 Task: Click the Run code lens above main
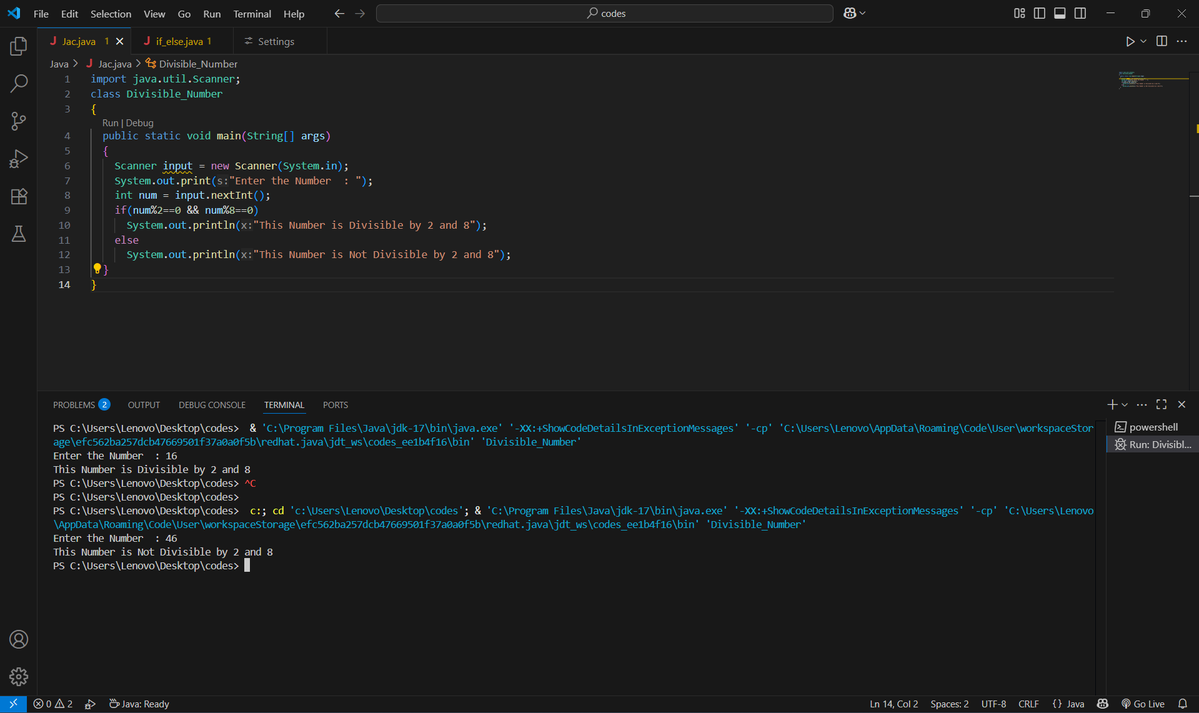[x=110, y=122]
